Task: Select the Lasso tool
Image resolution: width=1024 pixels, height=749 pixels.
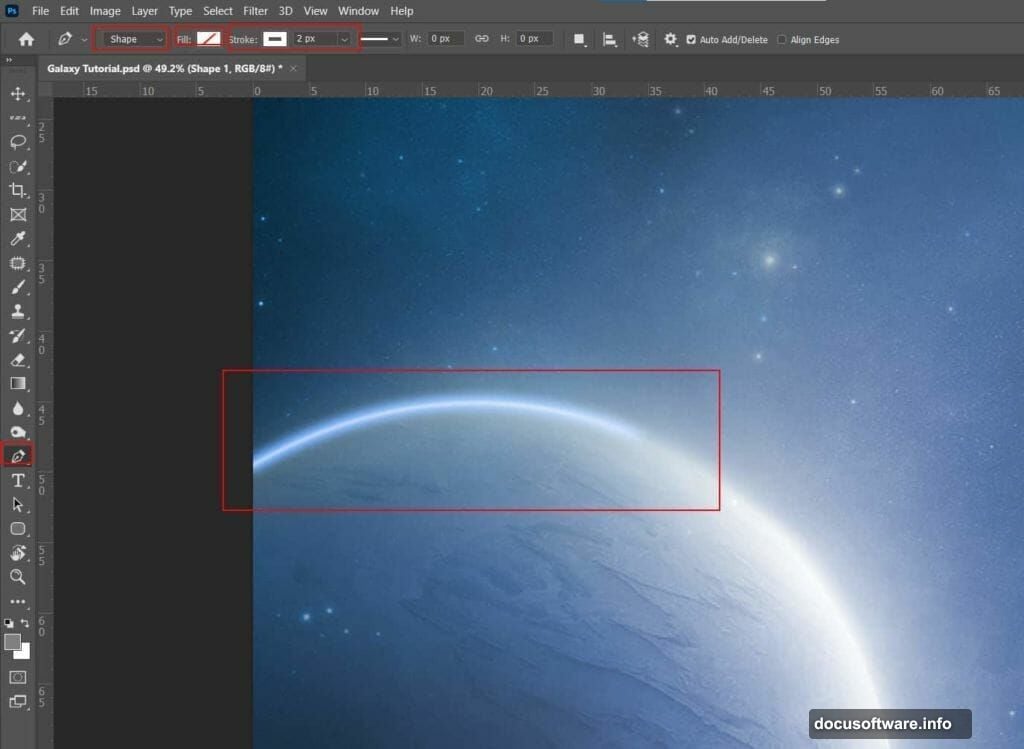Action: [x=16, y=142]
